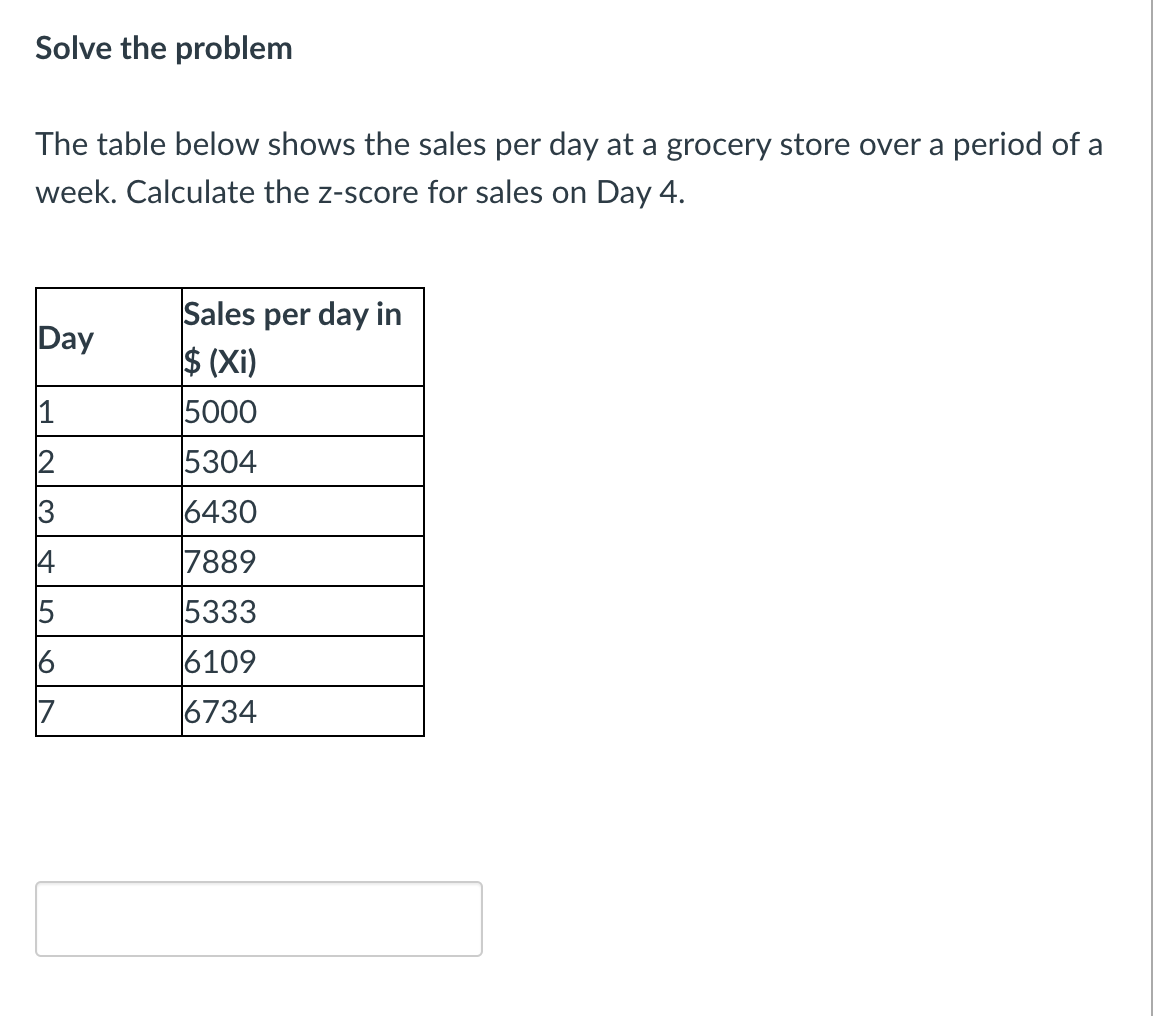Click the value 5304 for Day 2

(x=221, y=460)
